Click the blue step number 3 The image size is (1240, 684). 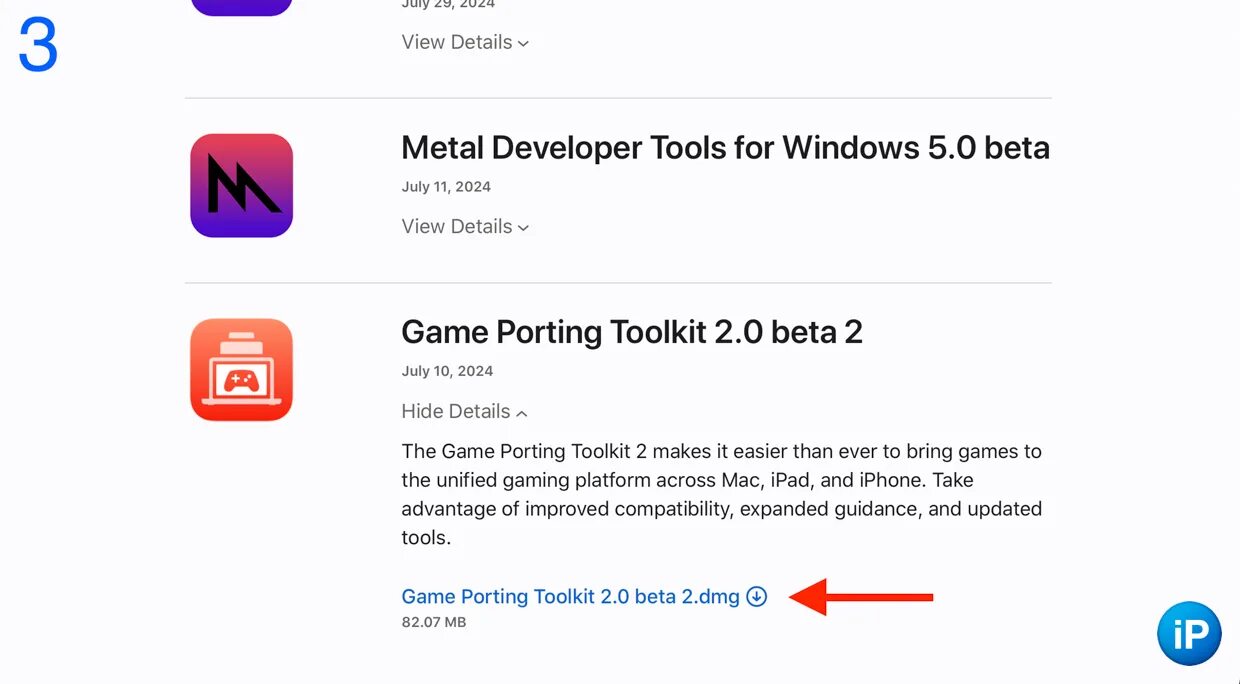38,46
